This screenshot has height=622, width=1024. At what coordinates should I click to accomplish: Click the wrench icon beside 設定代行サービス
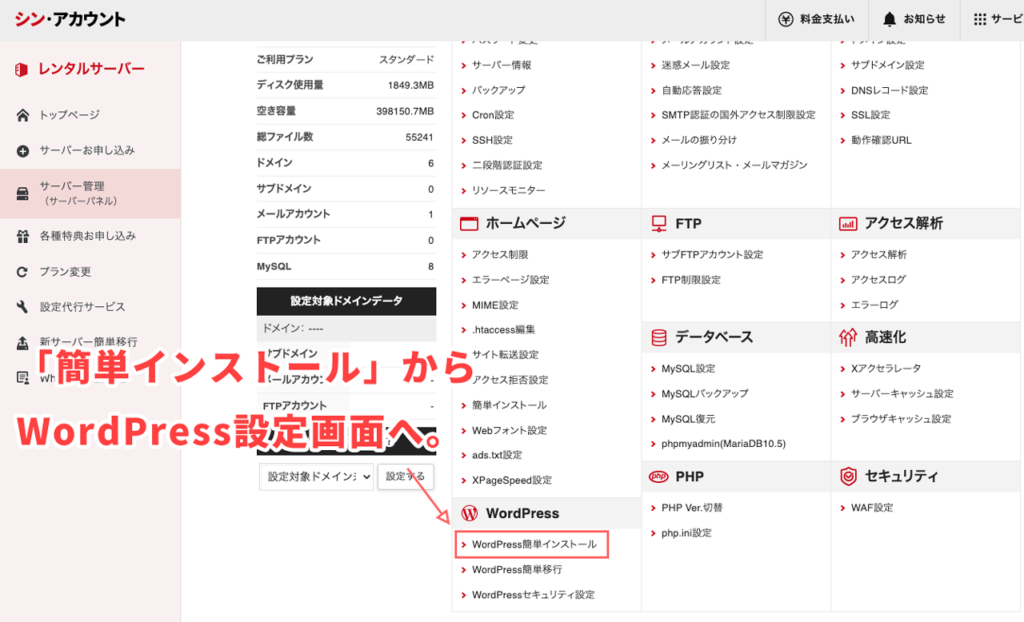(23, 306)
